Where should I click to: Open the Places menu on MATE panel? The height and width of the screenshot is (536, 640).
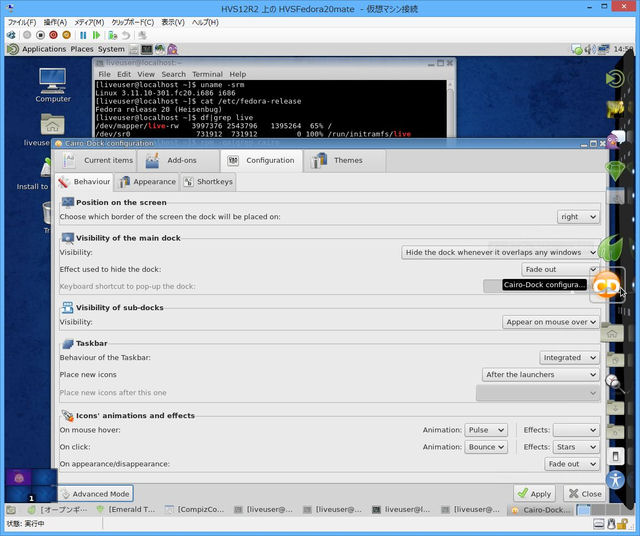82,49
